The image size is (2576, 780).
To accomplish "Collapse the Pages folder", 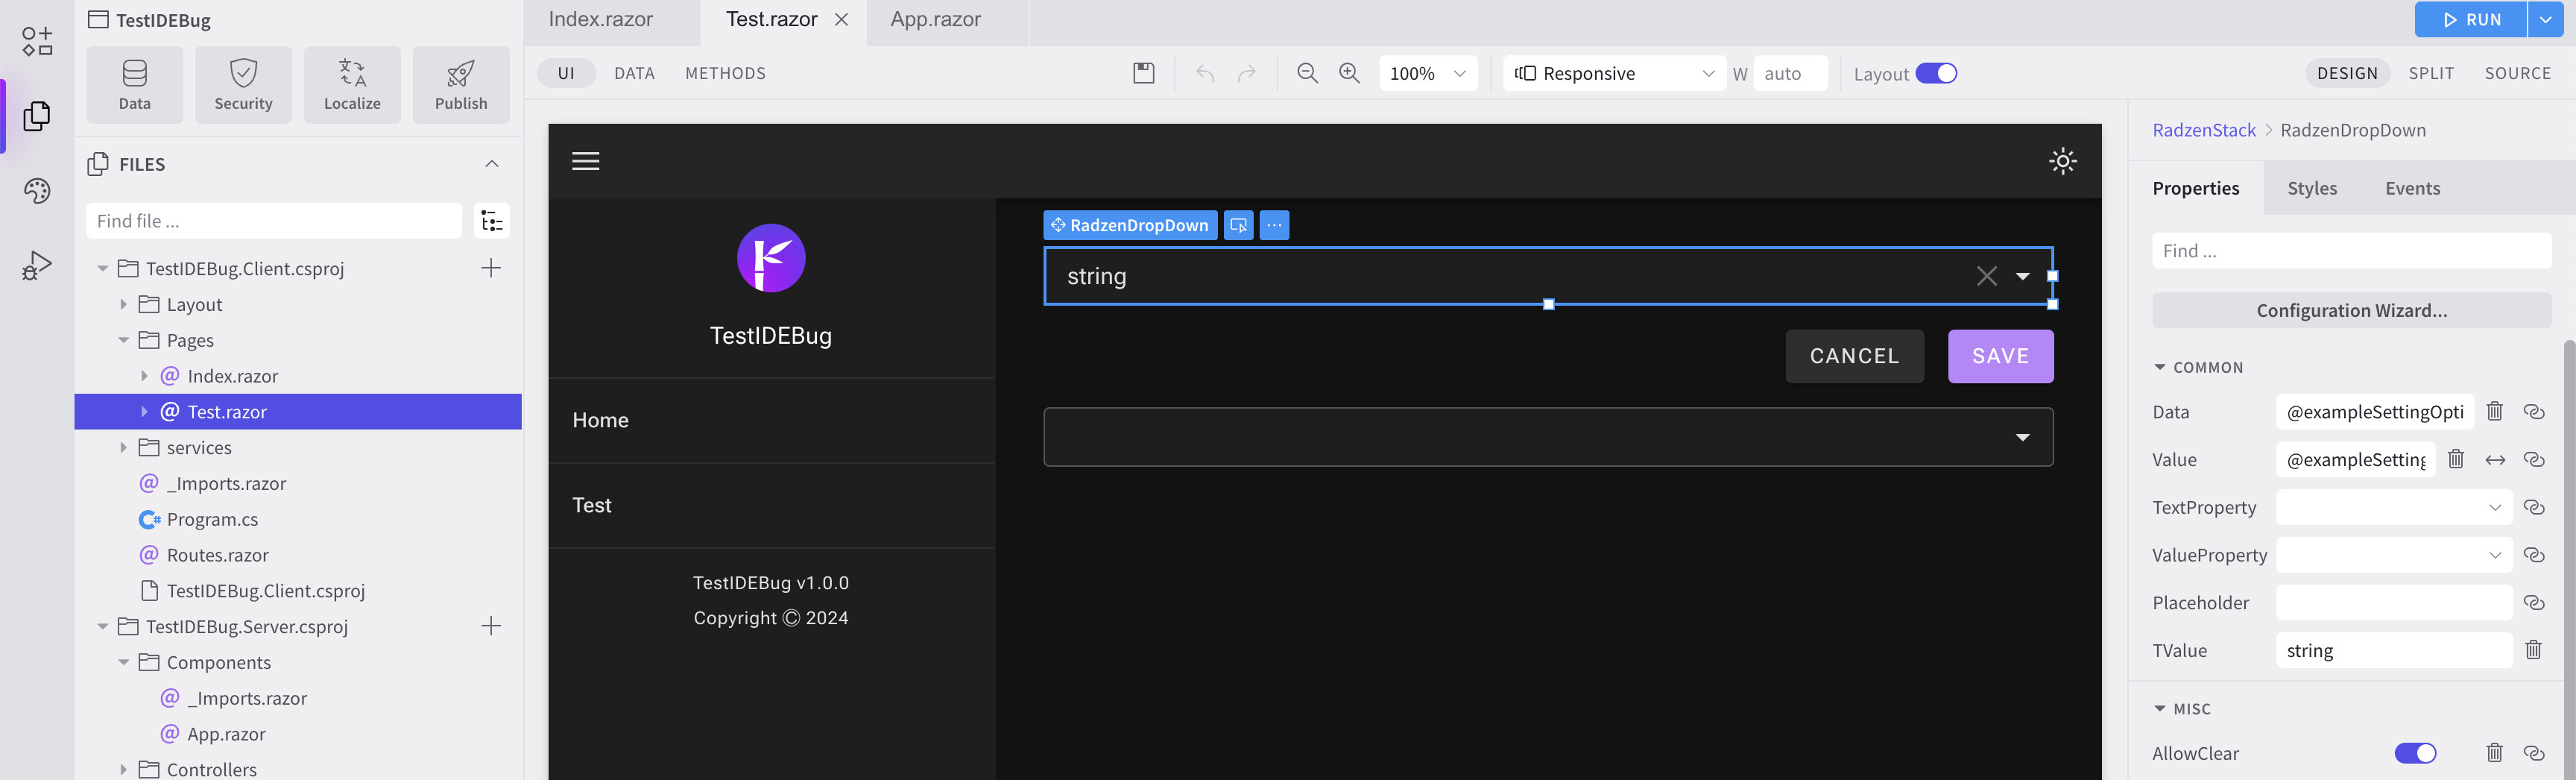I will point(123,340).
